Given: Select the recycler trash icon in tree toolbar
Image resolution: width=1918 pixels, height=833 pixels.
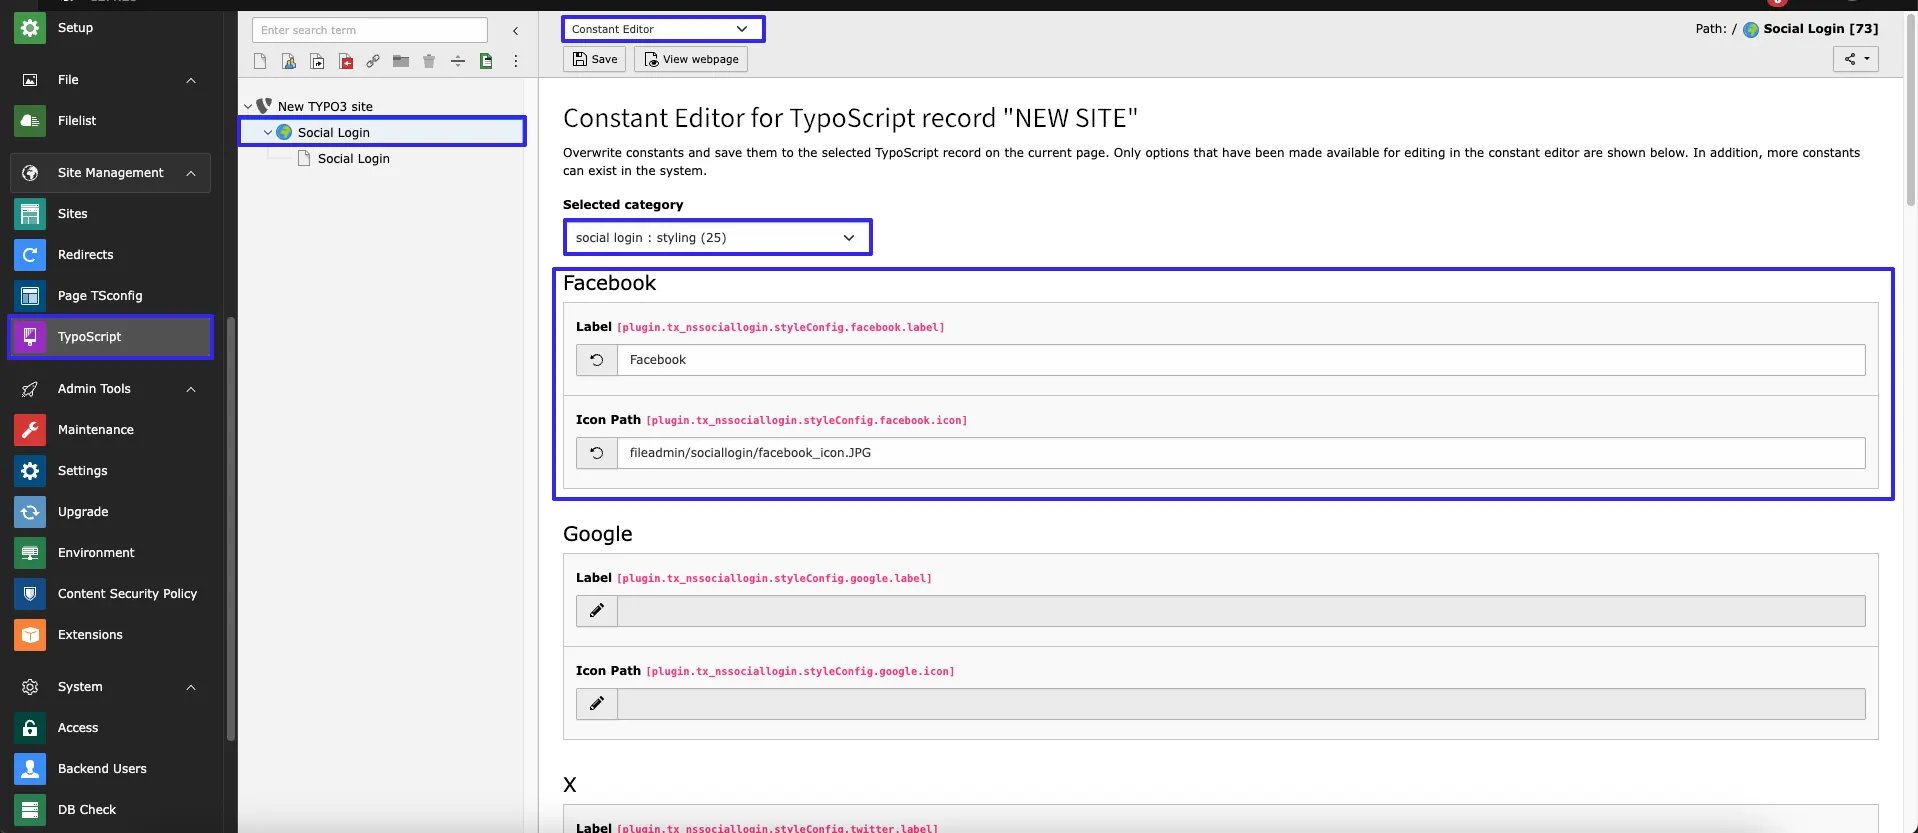Looking at the screenshot, I should [429, 61].
